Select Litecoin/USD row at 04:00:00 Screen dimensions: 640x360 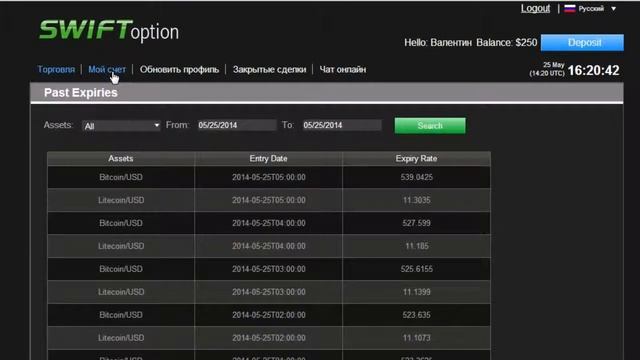click(269, 246)
